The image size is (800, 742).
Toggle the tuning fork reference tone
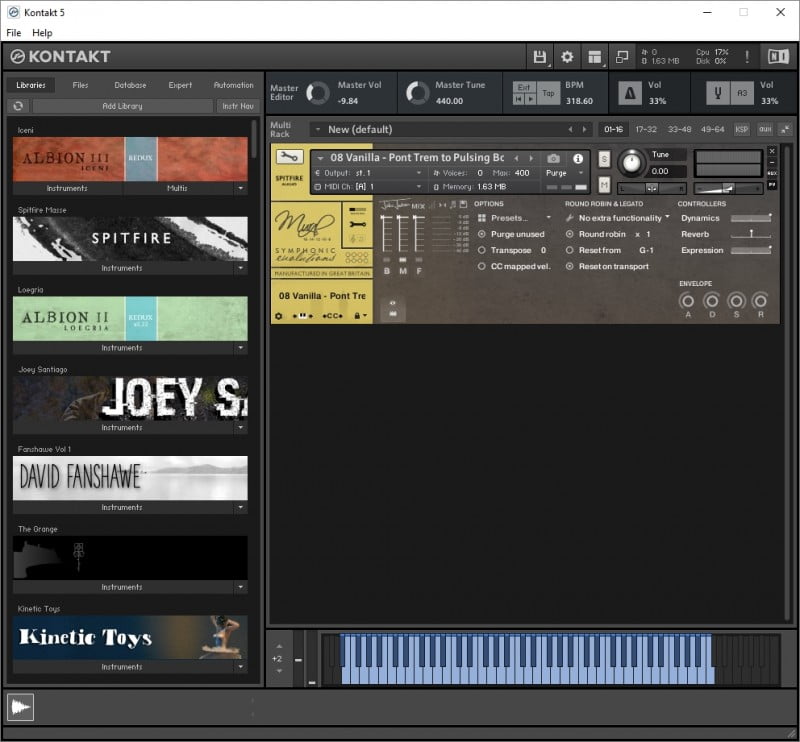click(x=718, y=93)
